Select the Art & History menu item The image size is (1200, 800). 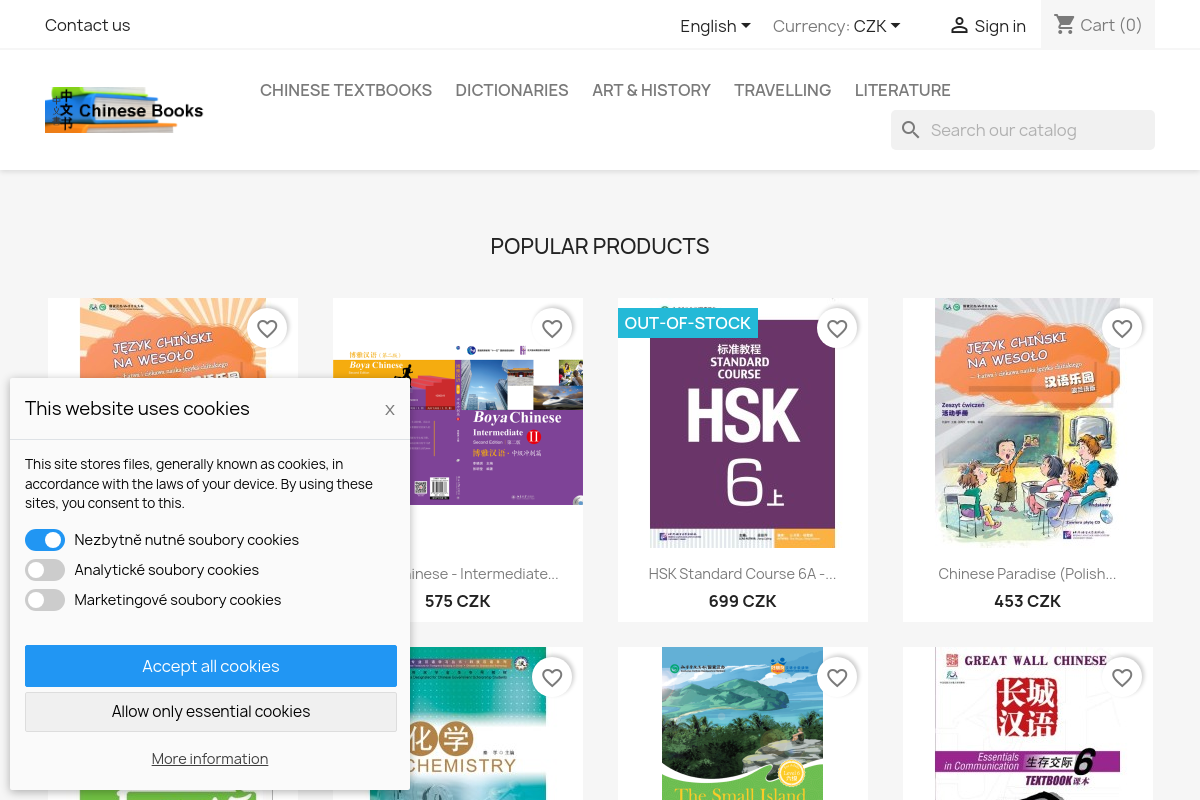[x=651, y=90]
